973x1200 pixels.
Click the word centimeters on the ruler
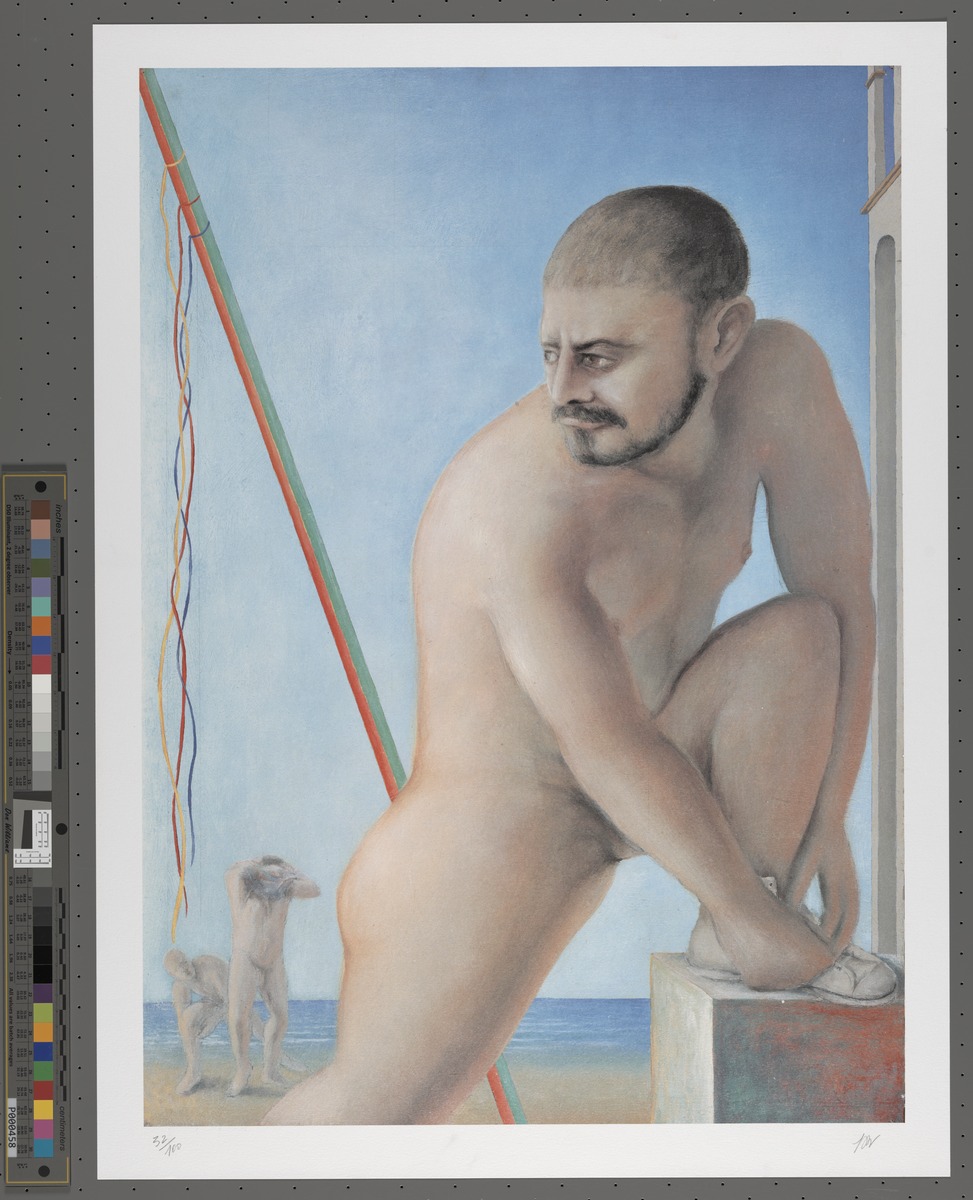[61, 1128]
